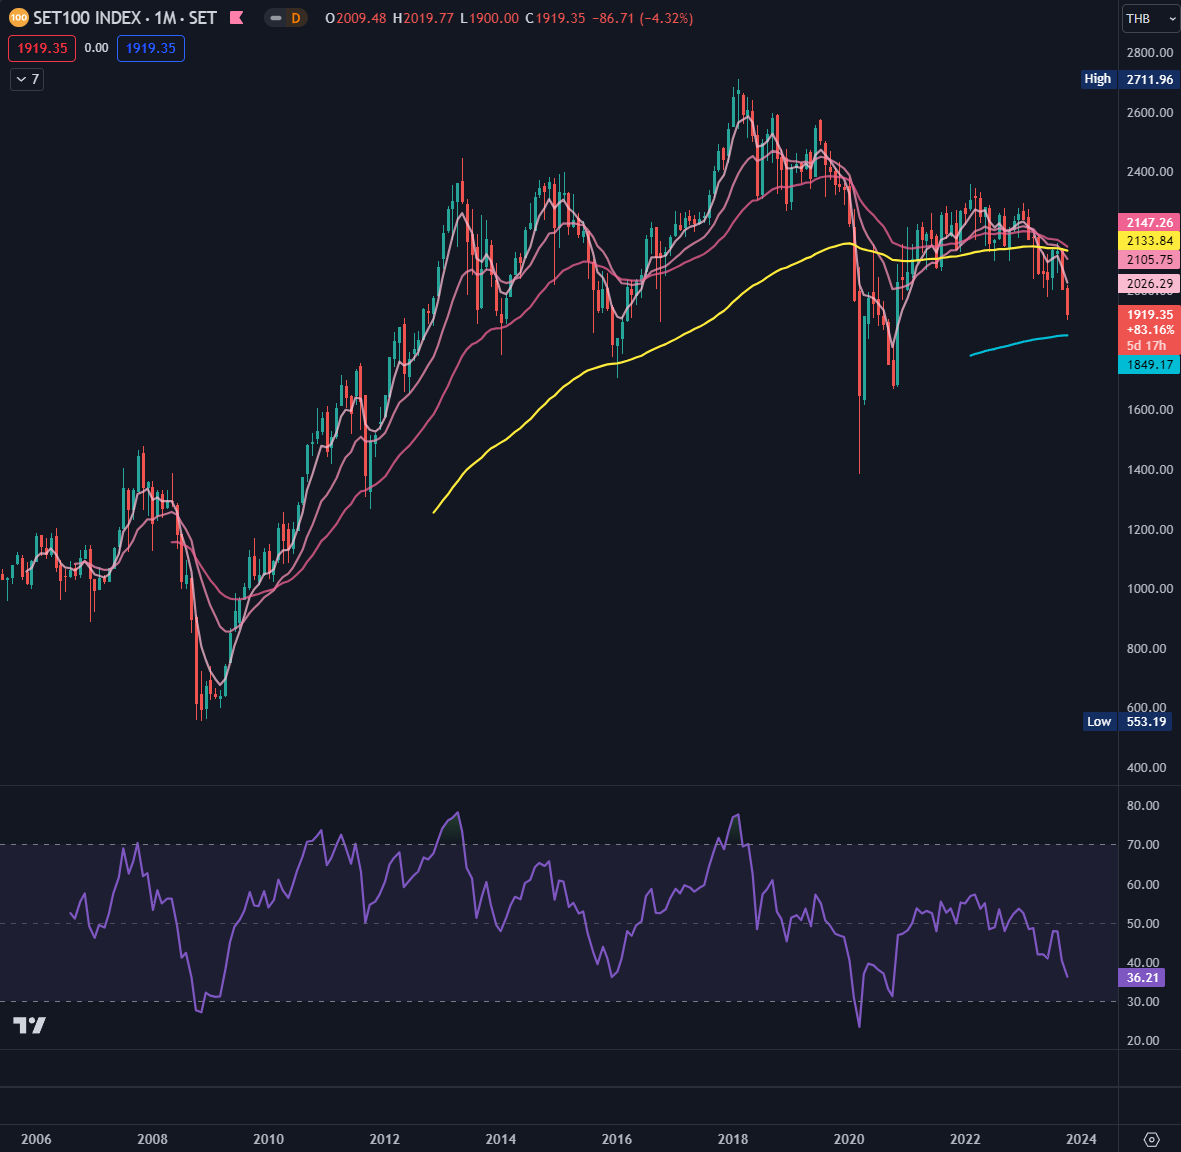Click the 2018 label on the time axis
The height and width of the screenshot is (1152, 1181).
pyautogui.click(x=733, y=1139)
